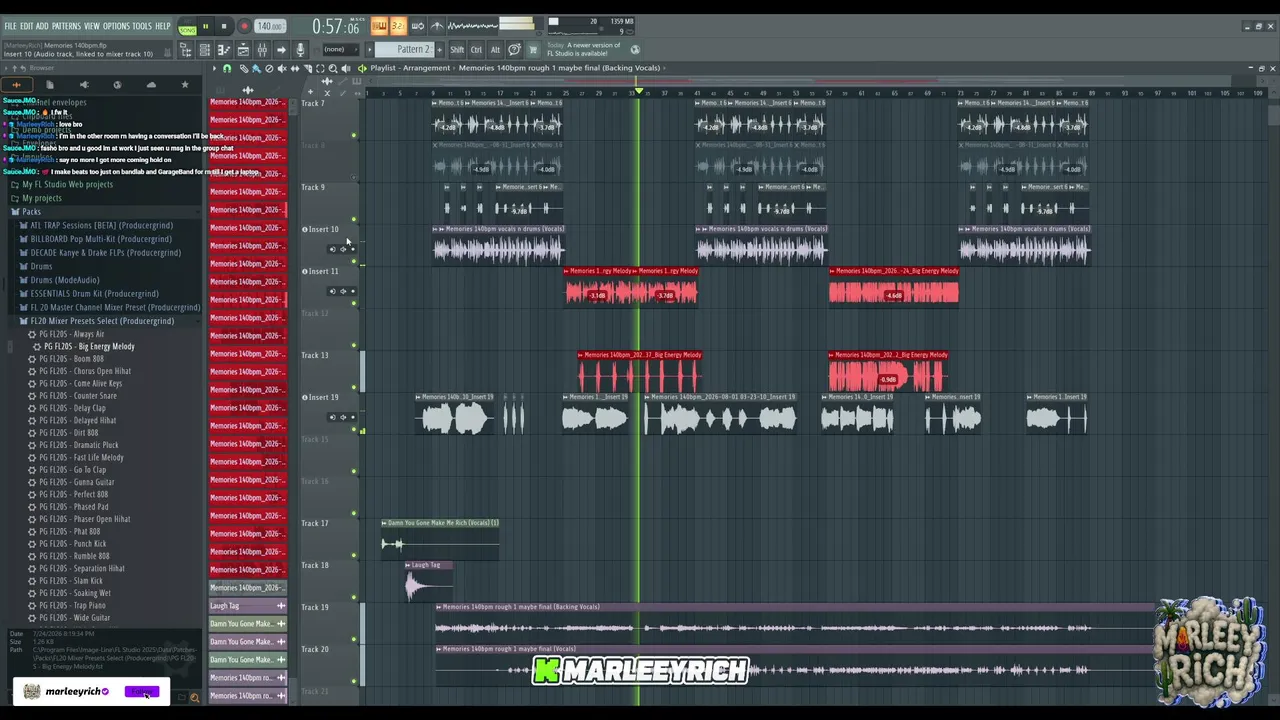This screenshot has height=720, width=1280.
Task: Toggle Song/Pattern mode switch
Action: [187, 27]
